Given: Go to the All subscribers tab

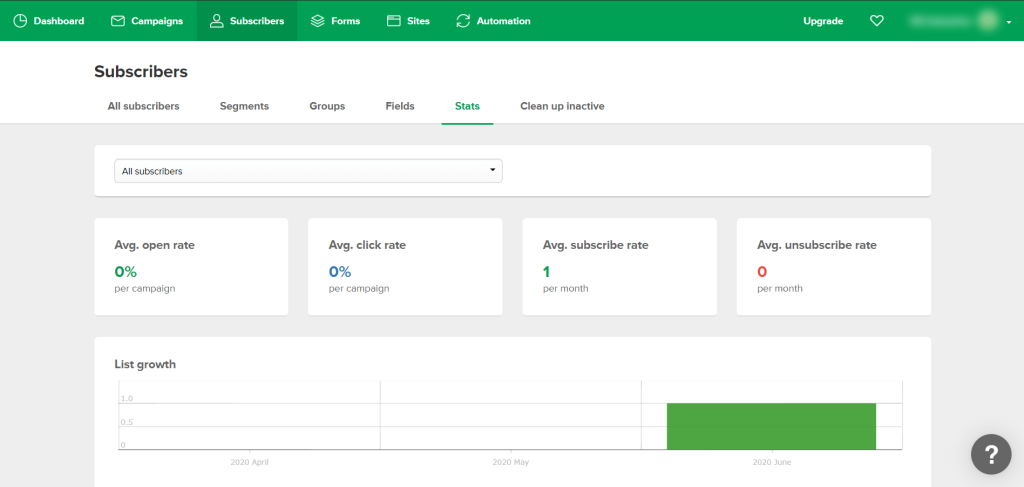Looking at the screenshot, I should coord(143,106).
